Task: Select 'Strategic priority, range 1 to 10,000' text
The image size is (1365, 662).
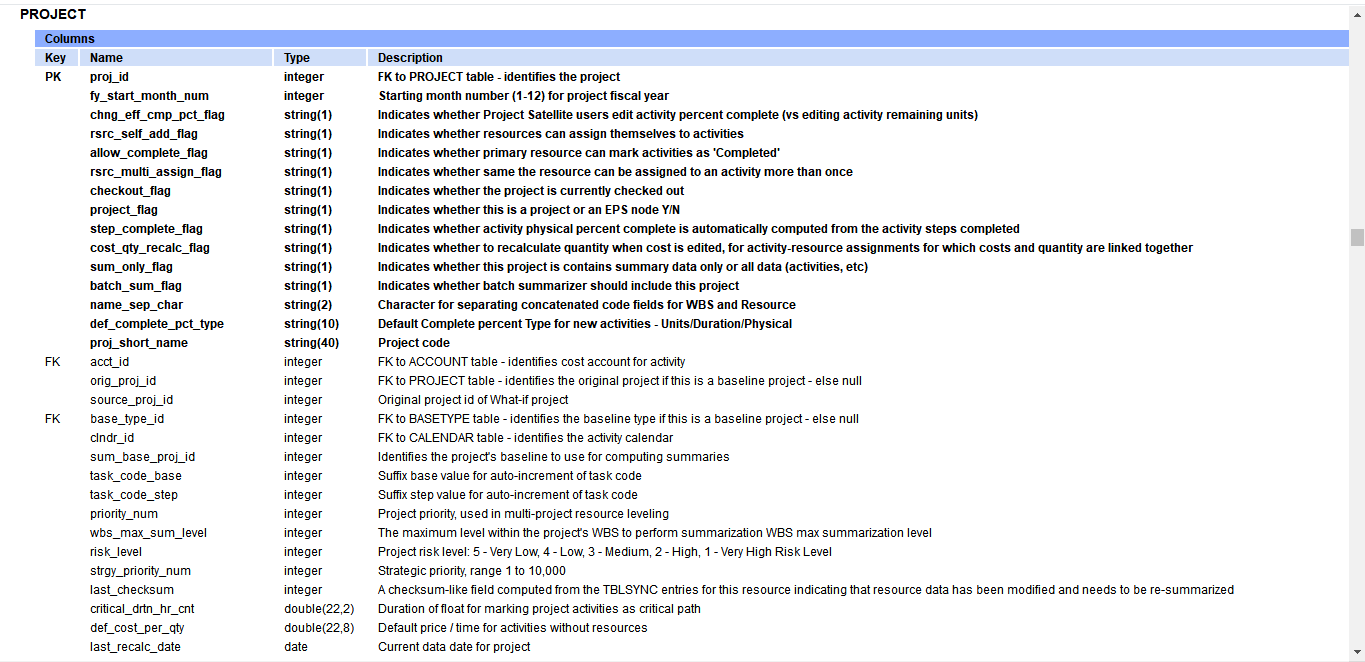Action: pos(472,571)
